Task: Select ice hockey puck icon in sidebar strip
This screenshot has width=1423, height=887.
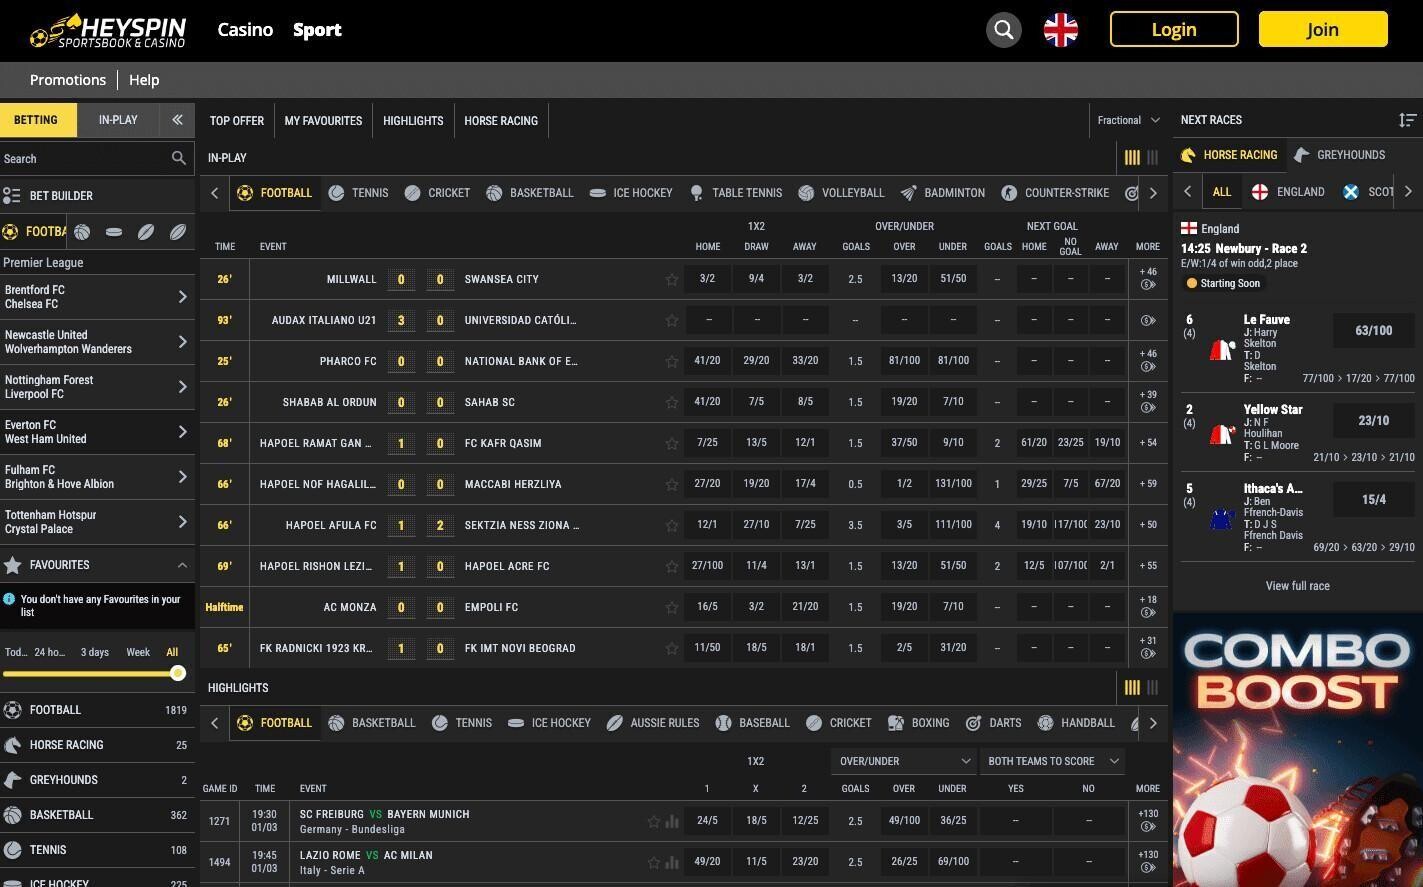Action: (114, 232)
